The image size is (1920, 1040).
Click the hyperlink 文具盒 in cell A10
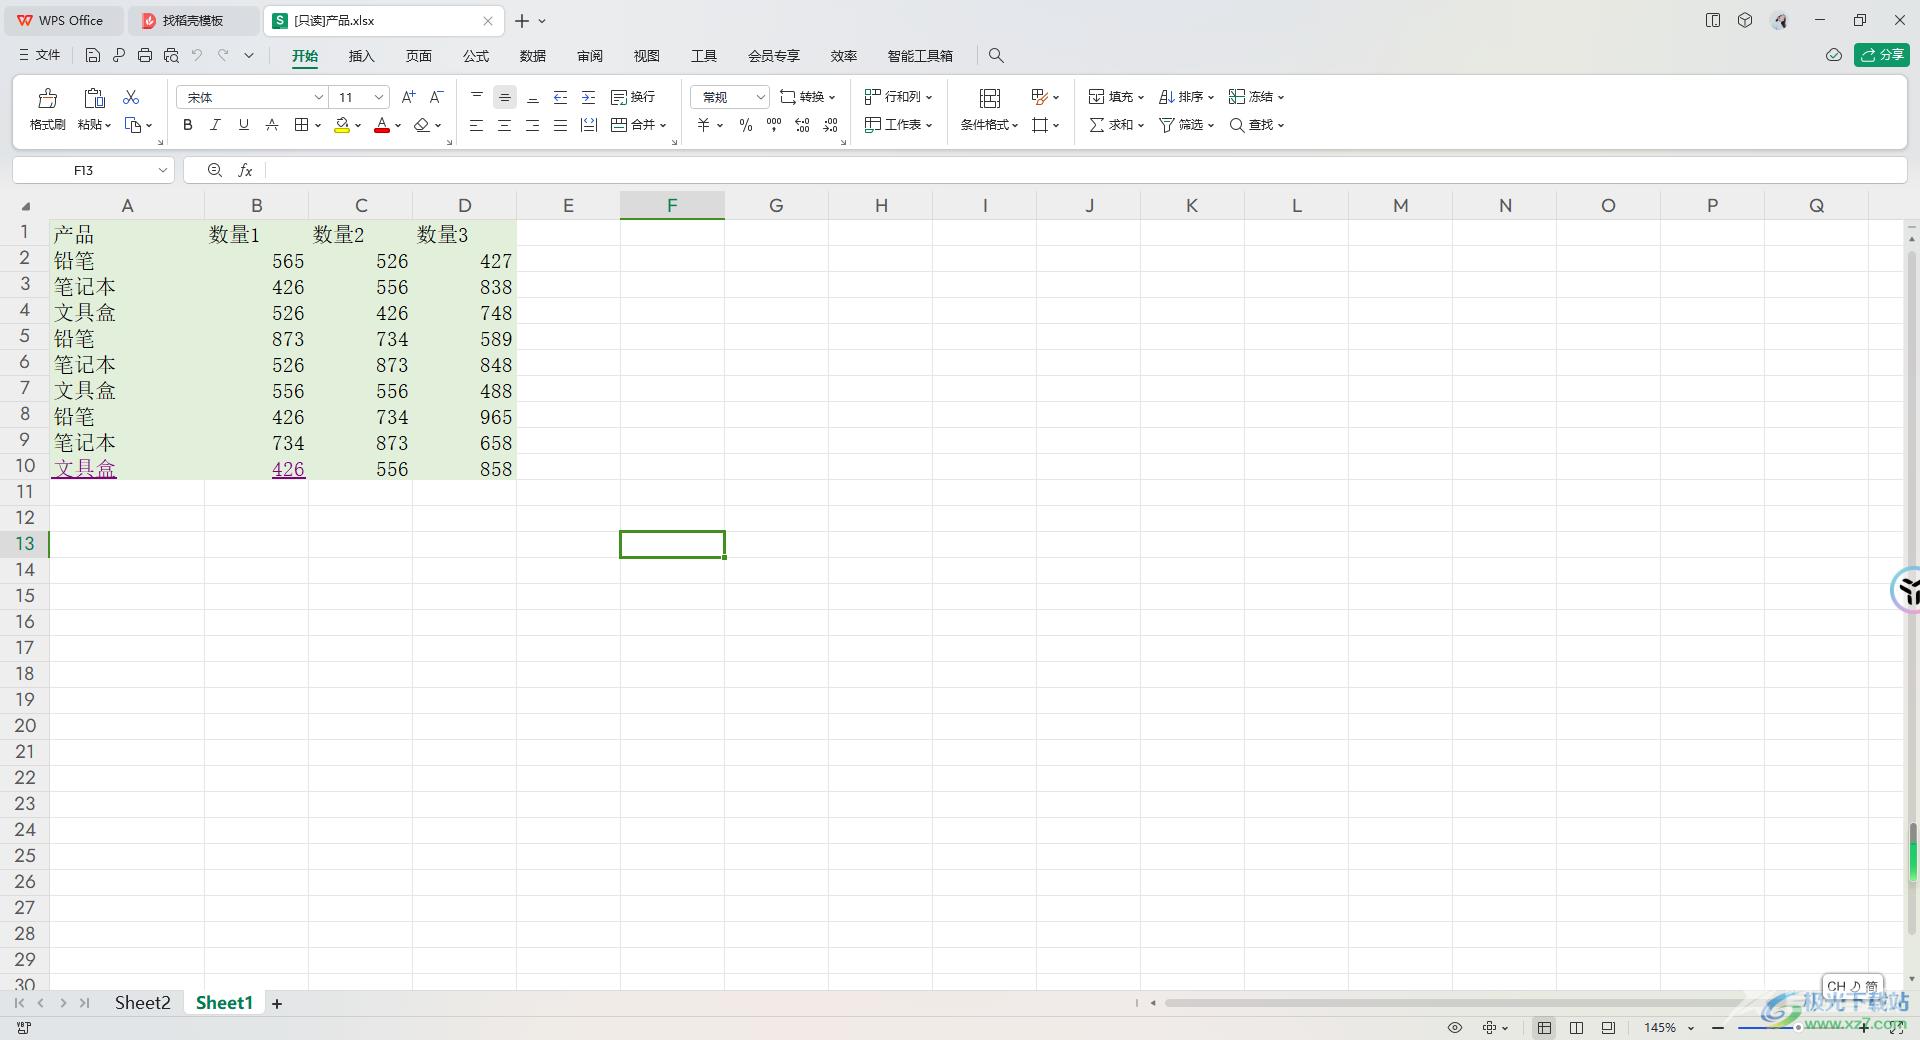point(85,468)
